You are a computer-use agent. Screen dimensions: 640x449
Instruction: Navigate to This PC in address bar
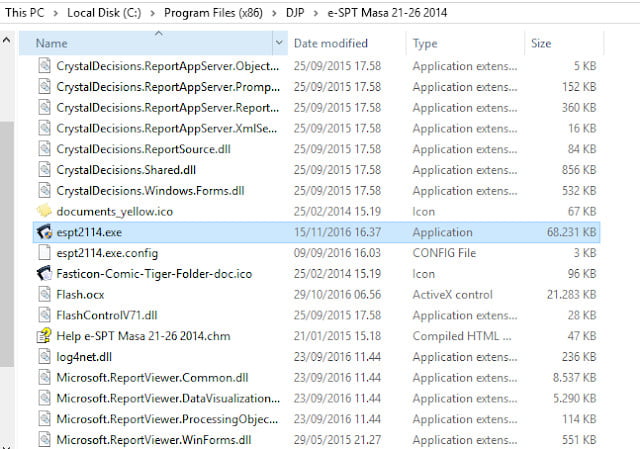(24, 13)
